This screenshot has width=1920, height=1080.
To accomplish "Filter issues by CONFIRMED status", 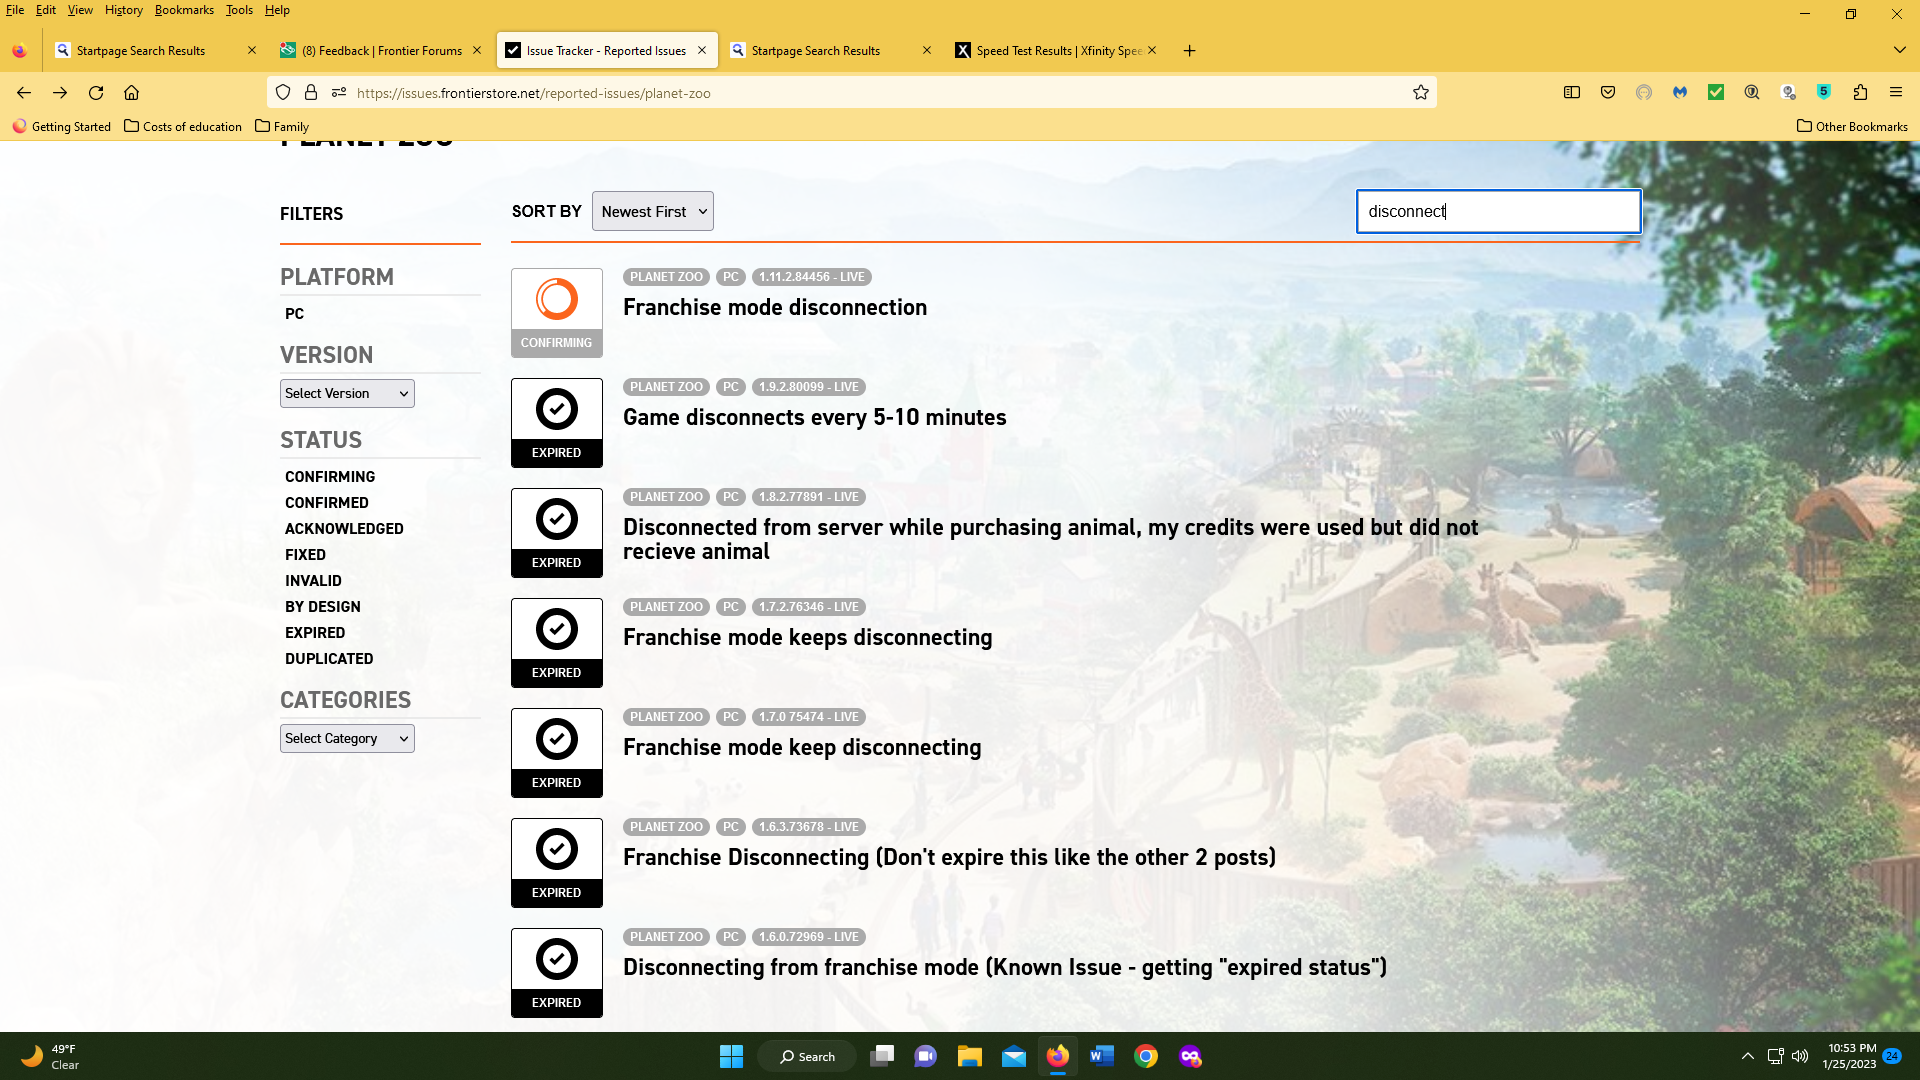I will pyautogui.click(x=326, y=503).
